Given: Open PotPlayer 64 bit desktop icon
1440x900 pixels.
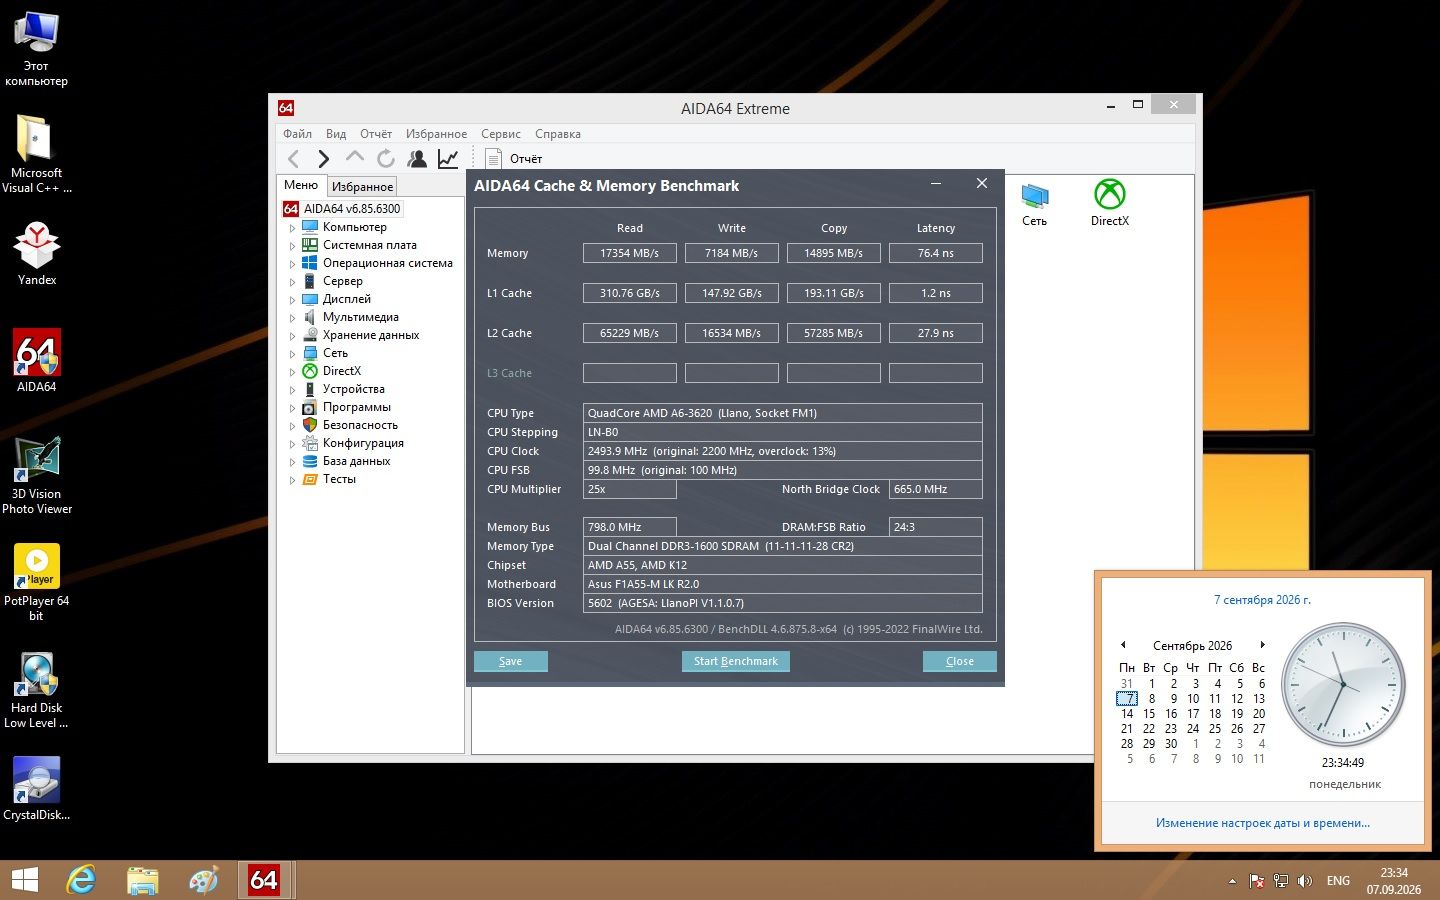Looking at the screenshot, I should coord(37,583).
